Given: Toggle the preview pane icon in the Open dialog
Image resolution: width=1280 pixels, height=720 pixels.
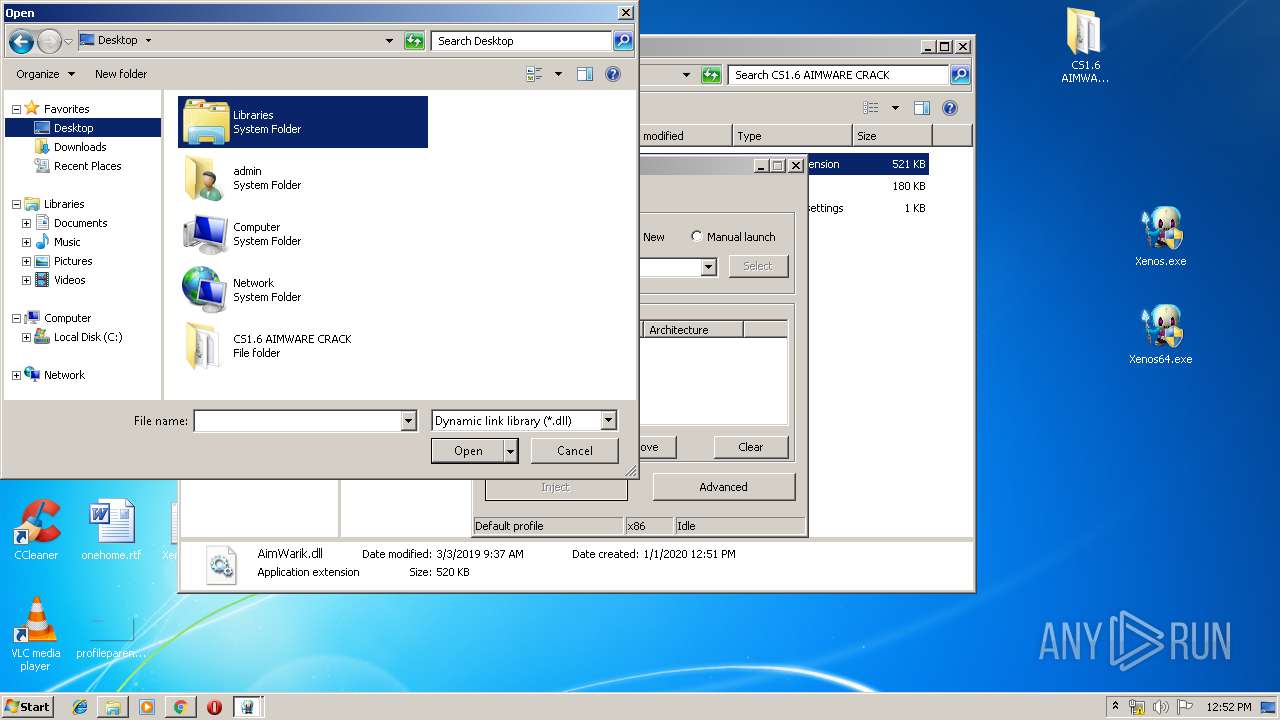Looking at the screenshot, I should [585, 74].
